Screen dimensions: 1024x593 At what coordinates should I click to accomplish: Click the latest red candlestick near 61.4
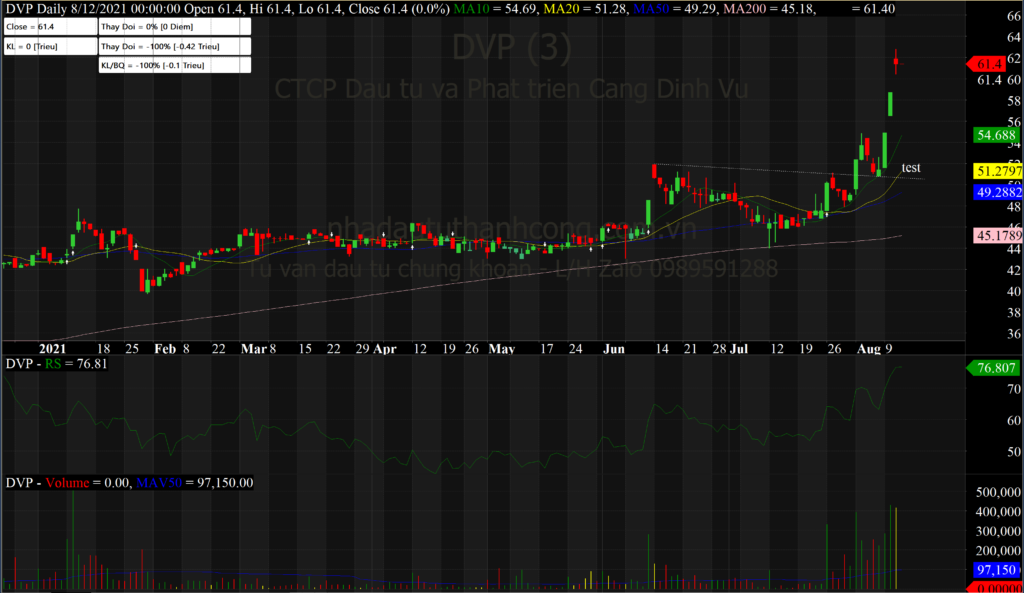click(x=897, y=63)
